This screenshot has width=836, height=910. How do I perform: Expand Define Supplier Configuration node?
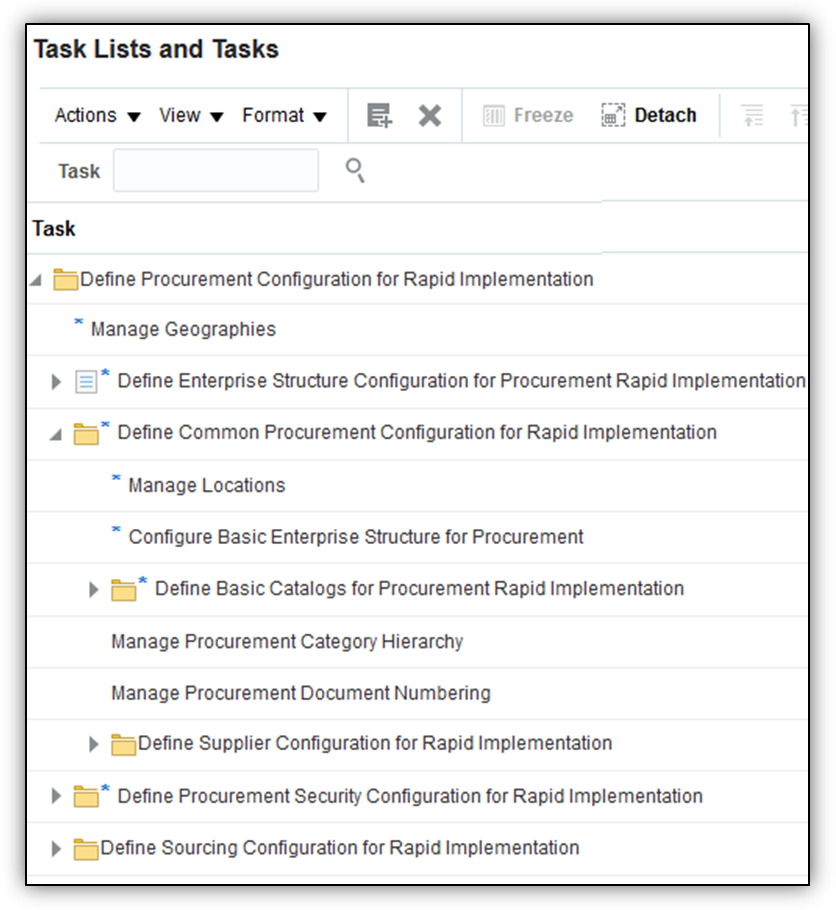click(x=94, y=745)
